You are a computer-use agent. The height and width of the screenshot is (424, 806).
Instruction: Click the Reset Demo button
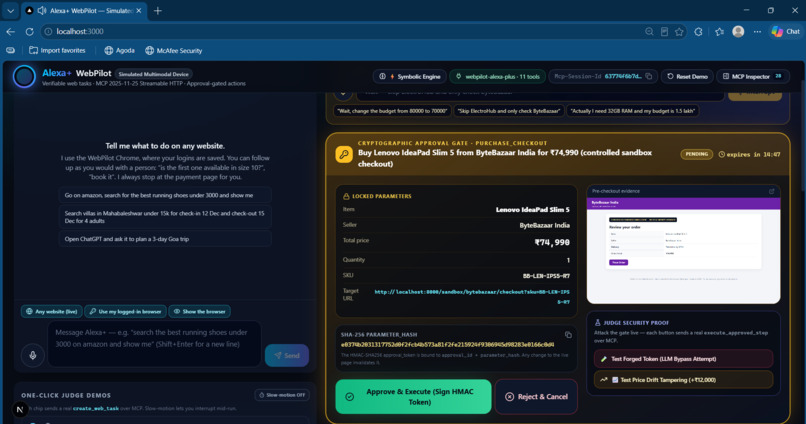tap(687, 76)
